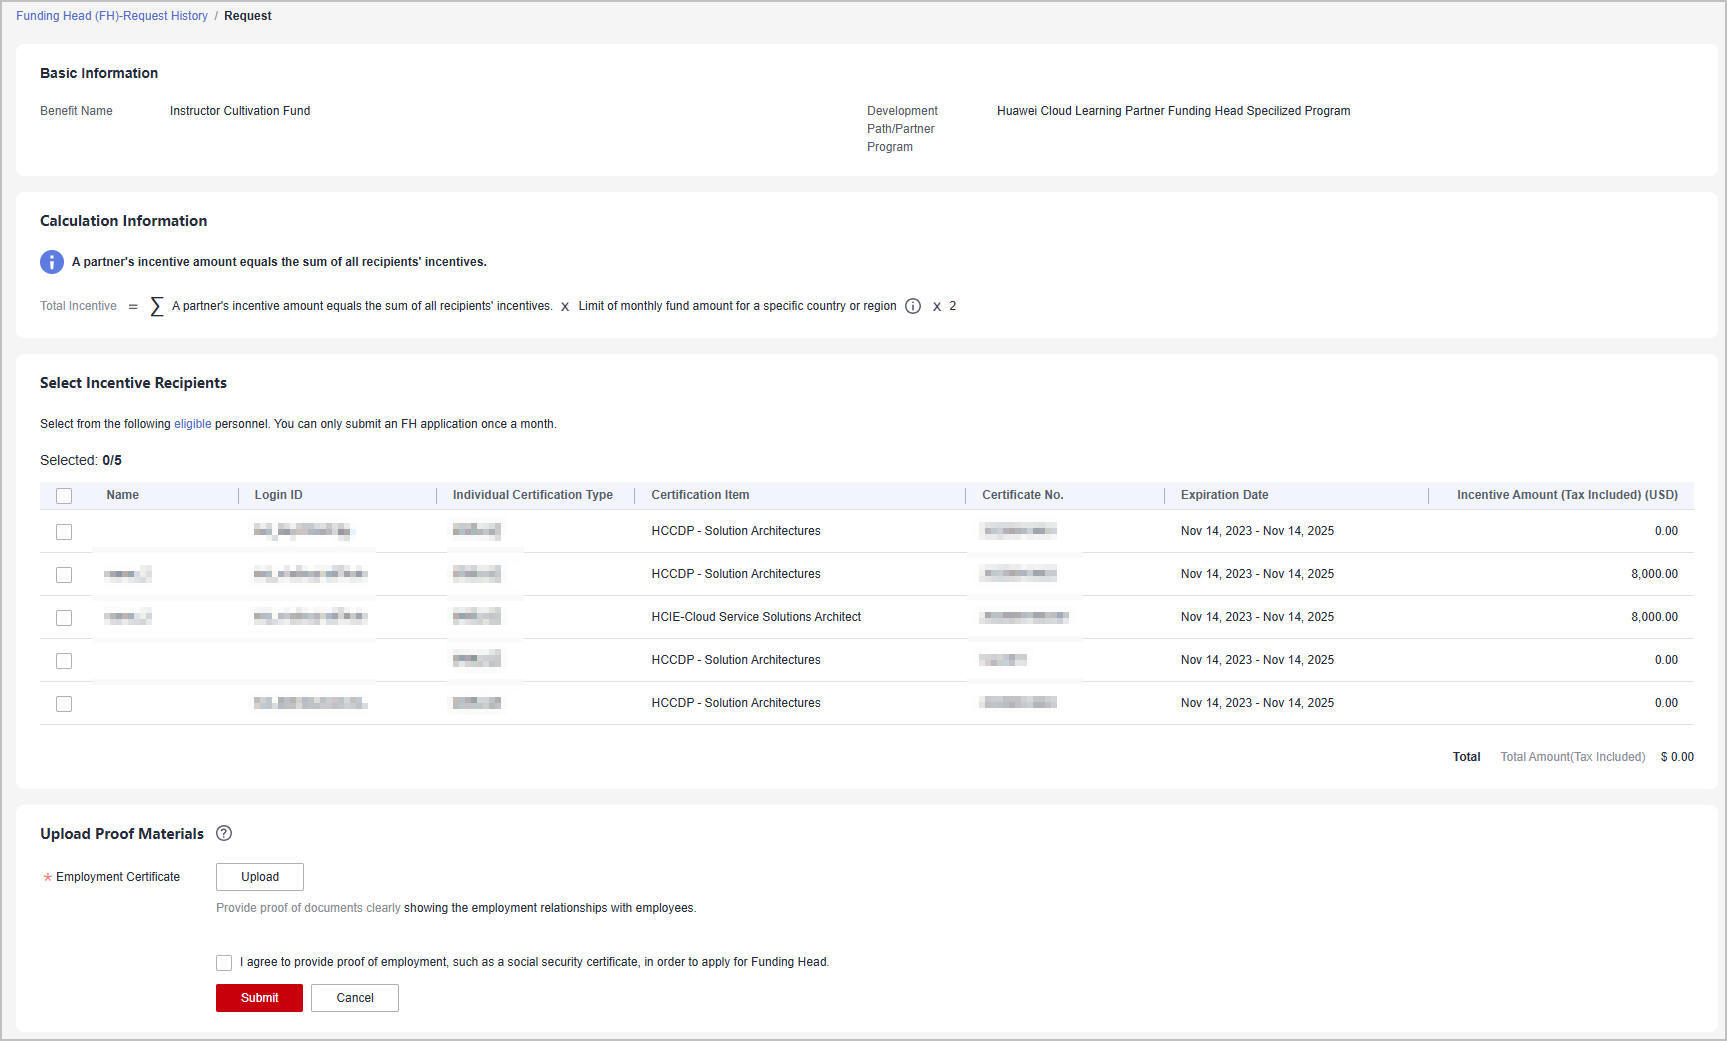Click the Request breadcrumb item
1727x1041 pixels.
point(247,16)
